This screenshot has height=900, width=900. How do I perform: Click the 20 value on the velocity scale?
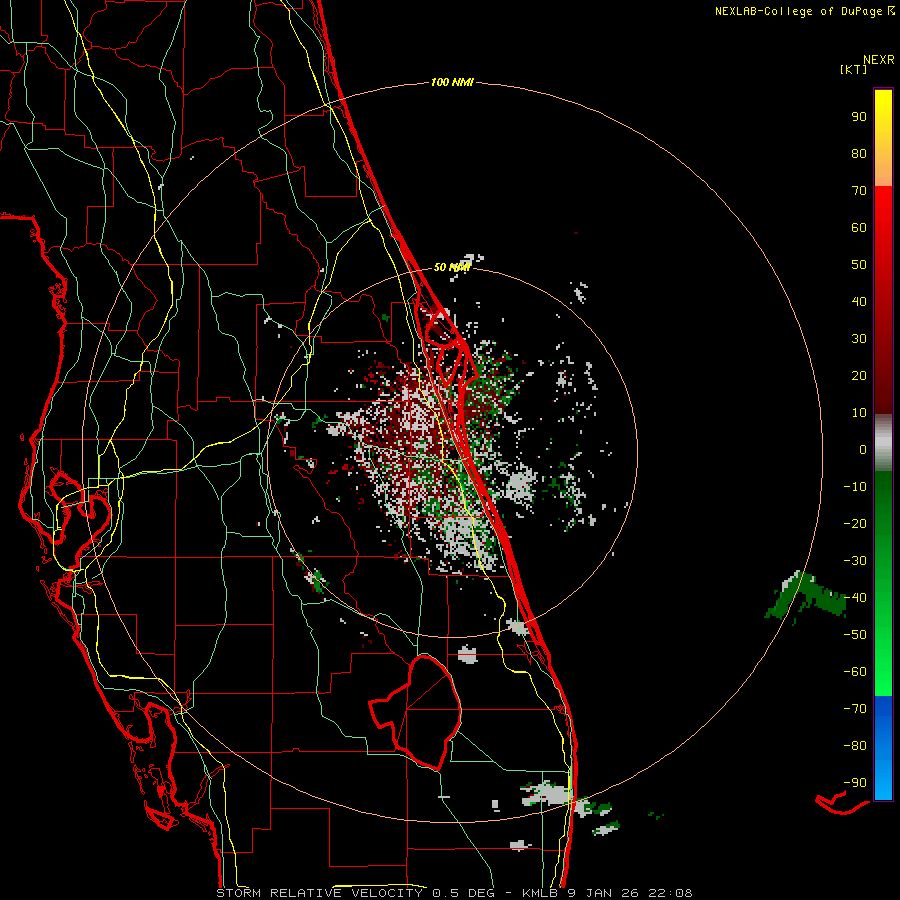pyautogui.click(x=859, y=375)
